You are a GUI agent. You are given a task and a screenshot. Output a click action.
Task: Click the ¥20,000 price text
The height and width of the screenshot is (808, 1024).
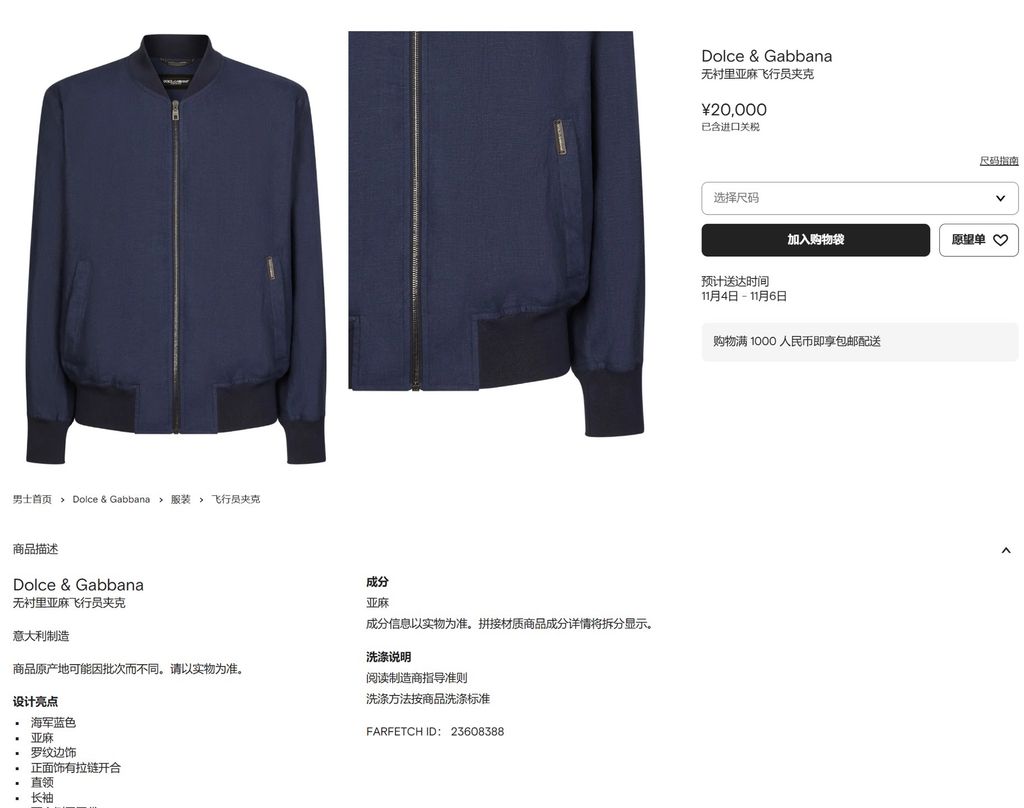734,110
